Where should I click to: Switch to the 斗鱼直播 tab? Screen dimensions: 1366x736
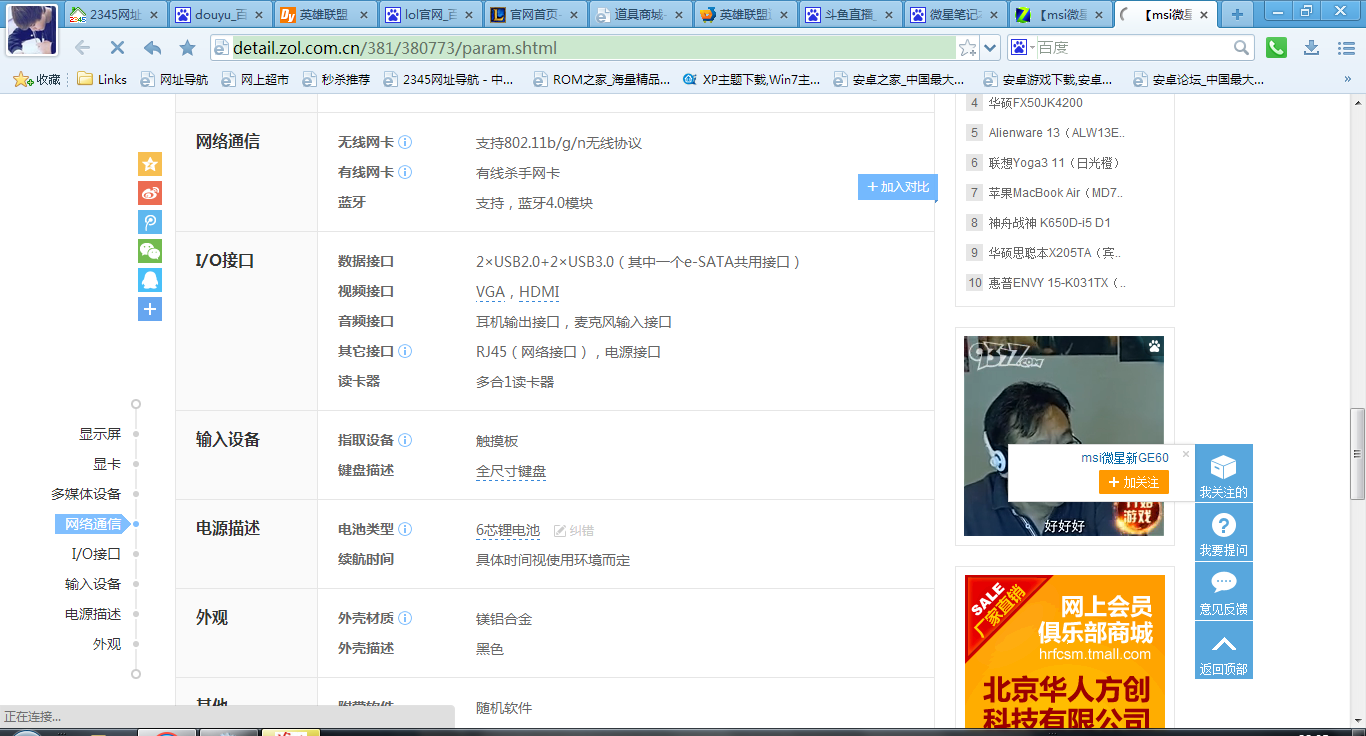coord(850,15)
